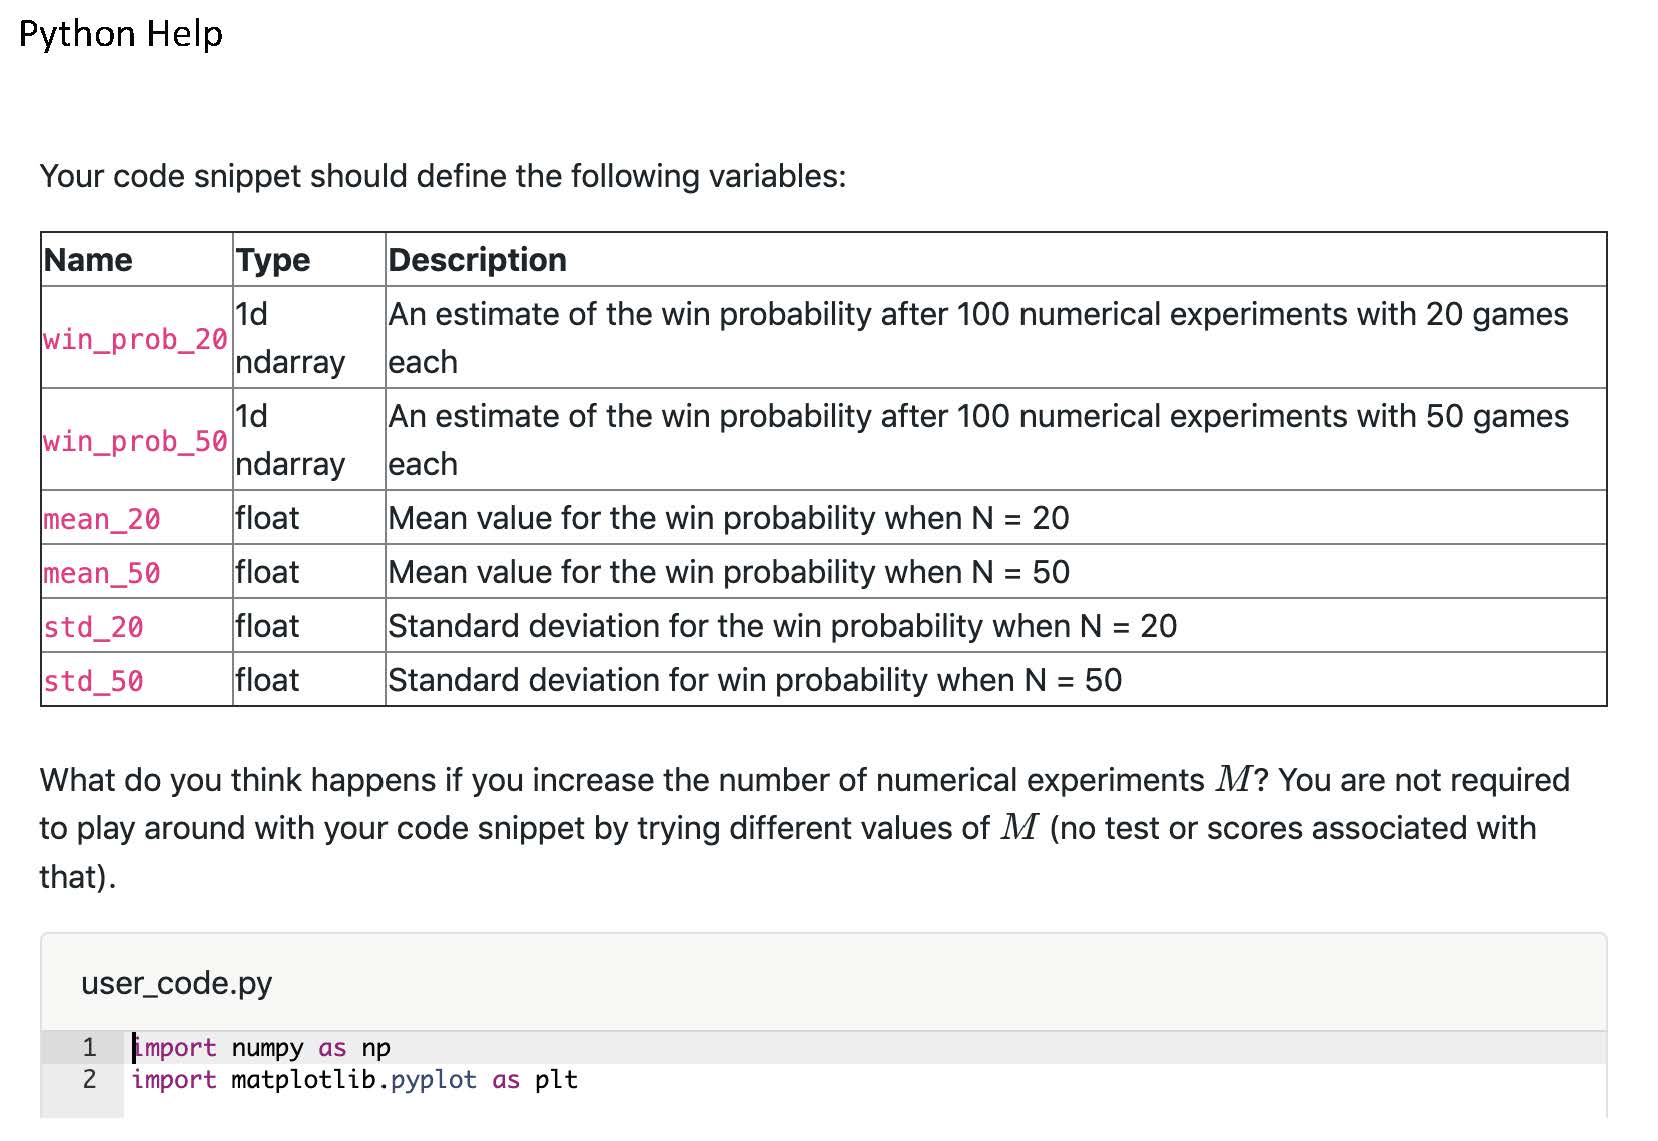The width and height of the screenshot is (1658, 1141).
Task: Click the std_20 variable name
Action: click(x=94, y=628)
